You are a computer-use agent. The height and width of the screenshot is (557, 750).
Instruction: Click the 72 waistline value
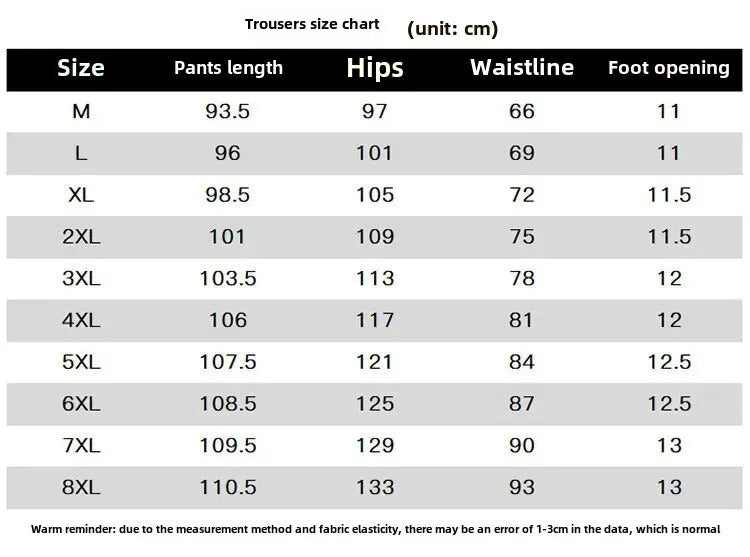(x=522, y=195)
